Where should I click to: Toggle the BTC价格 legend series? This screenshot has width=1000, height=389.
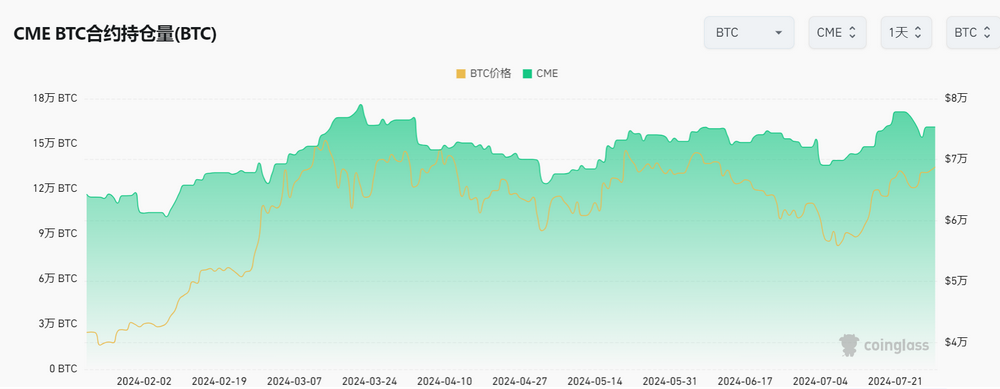[483, 73]
